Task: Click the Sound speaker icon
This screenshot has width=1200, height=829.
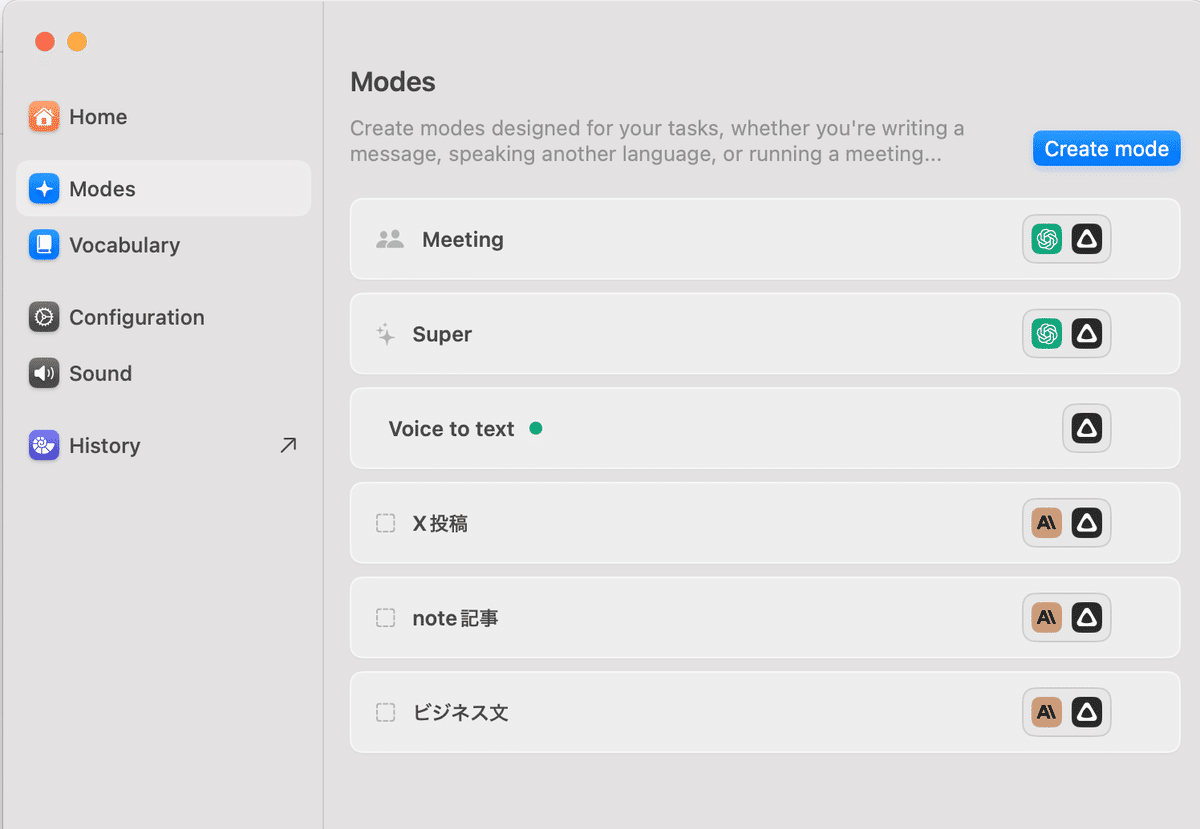Action: point(44,373)
